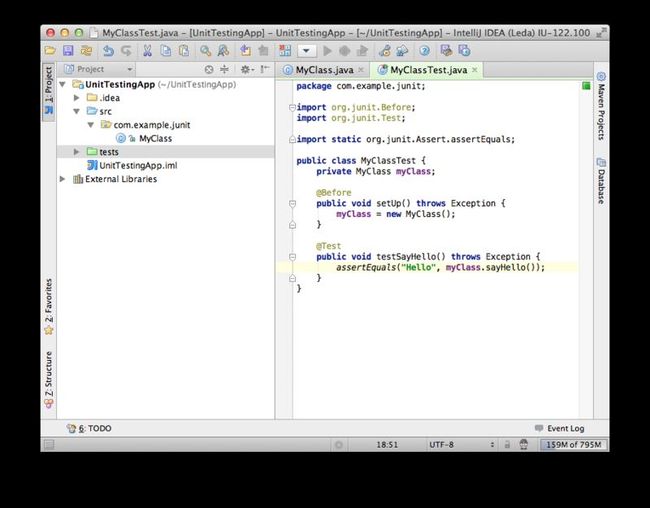Click the green Run arrow icon
This screenshot has width=650, height=508.
click(327, 51)
